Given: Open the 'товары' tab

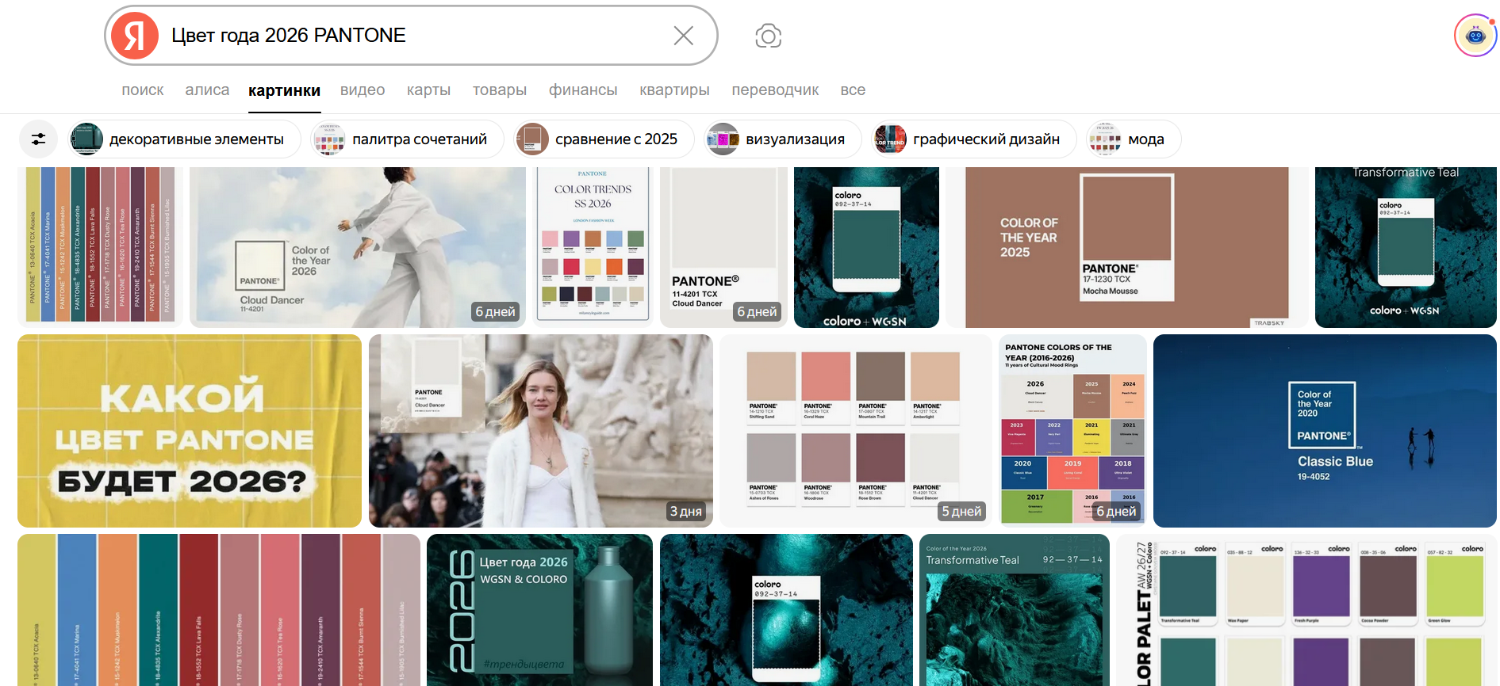Looking at the screenshot, I should click(x=500, y=90).
